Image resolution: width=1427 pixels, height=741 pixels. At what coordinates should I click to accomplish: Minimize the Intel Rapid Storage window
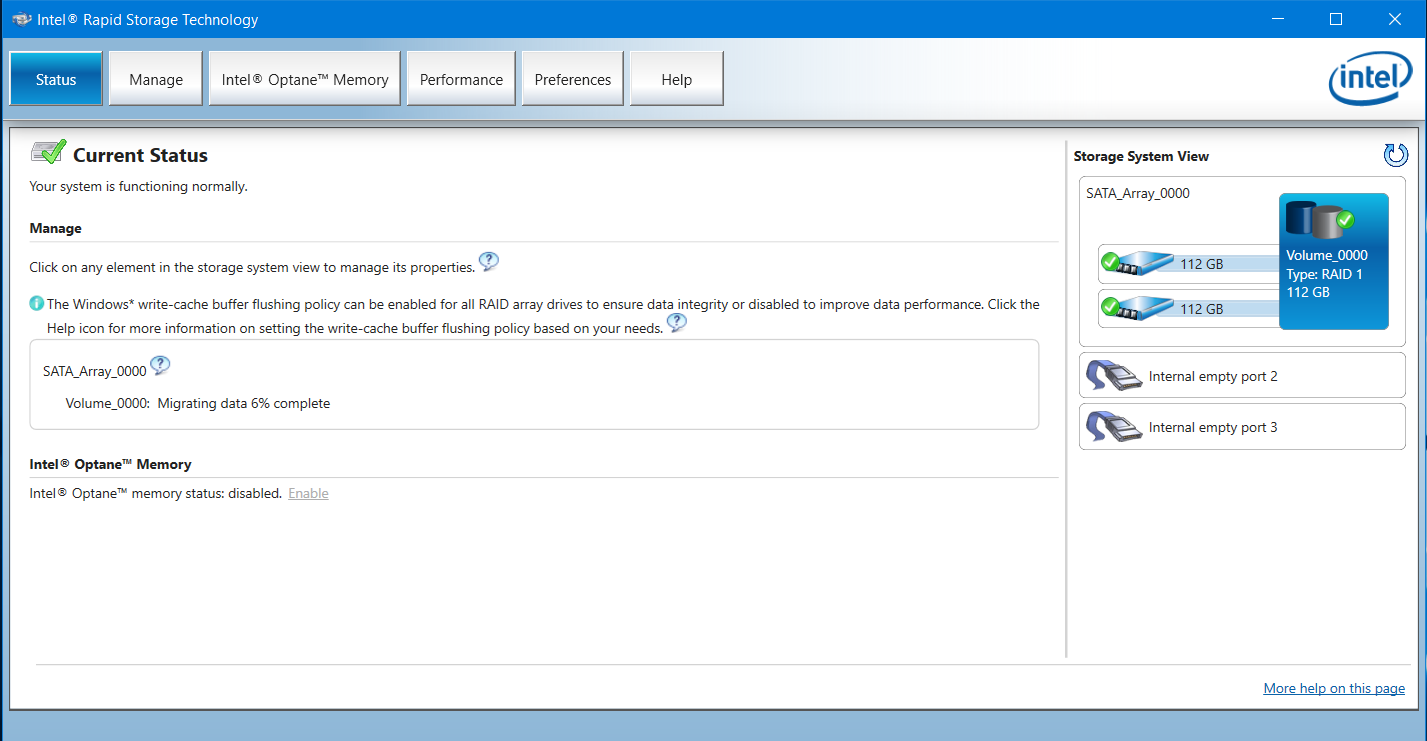[1276, 19]
